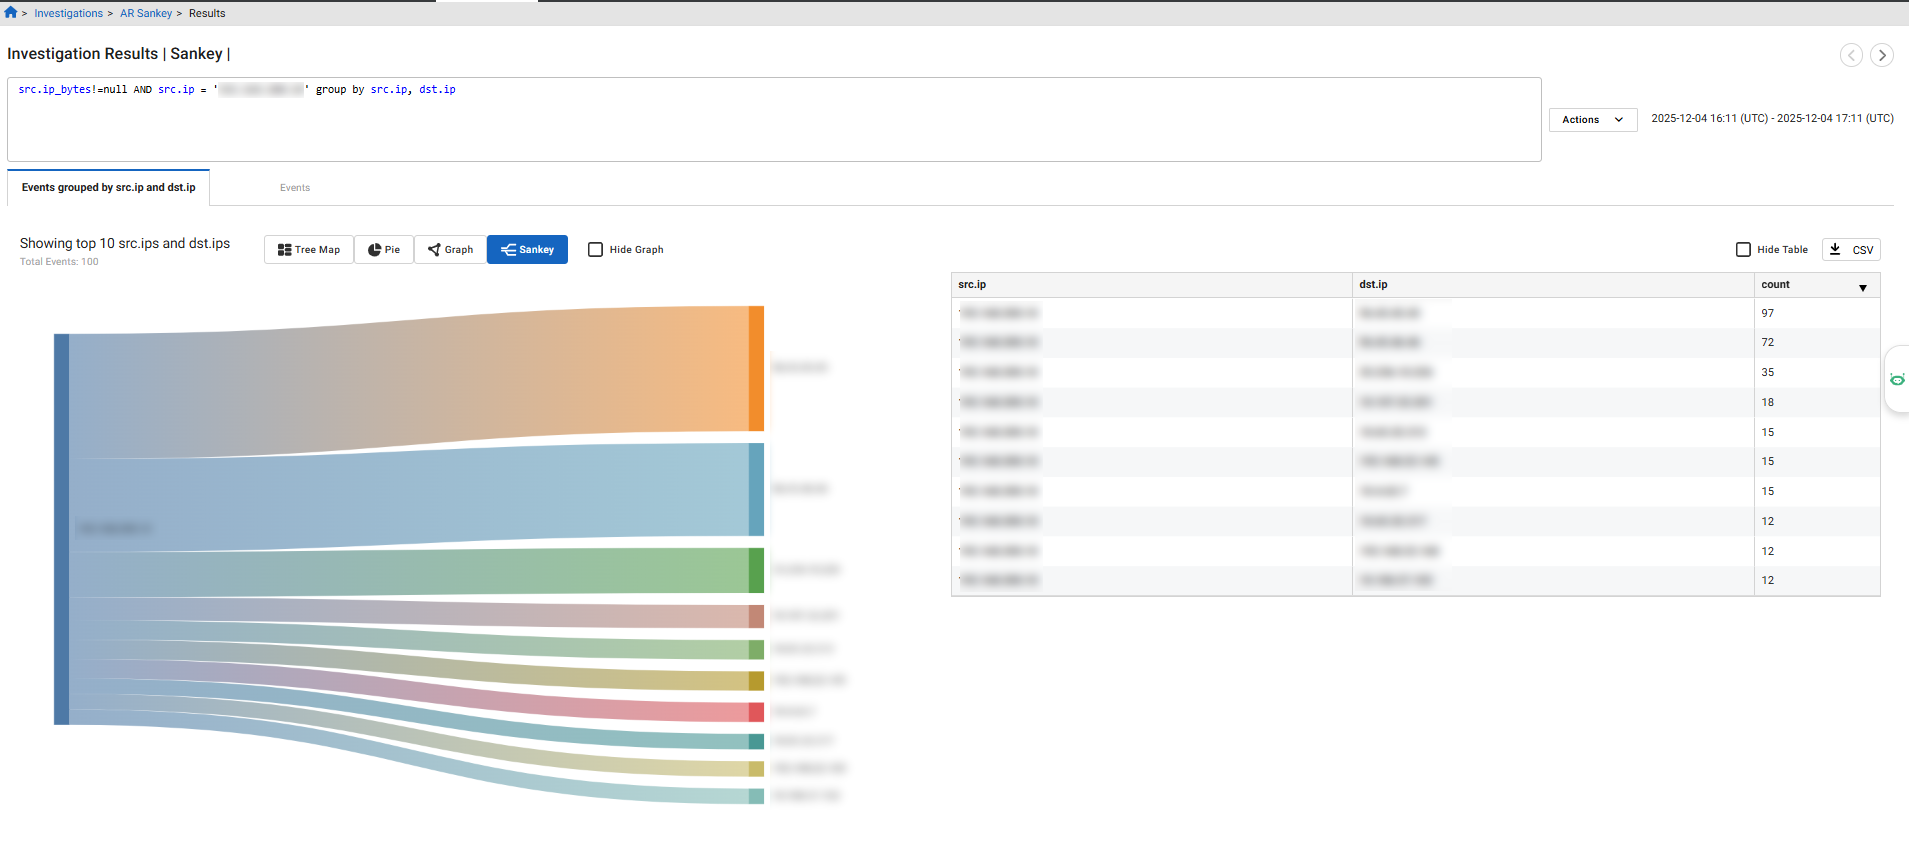Sort by count column arrow
This screenshot has width=1909, height=861.
[1862, 288]
